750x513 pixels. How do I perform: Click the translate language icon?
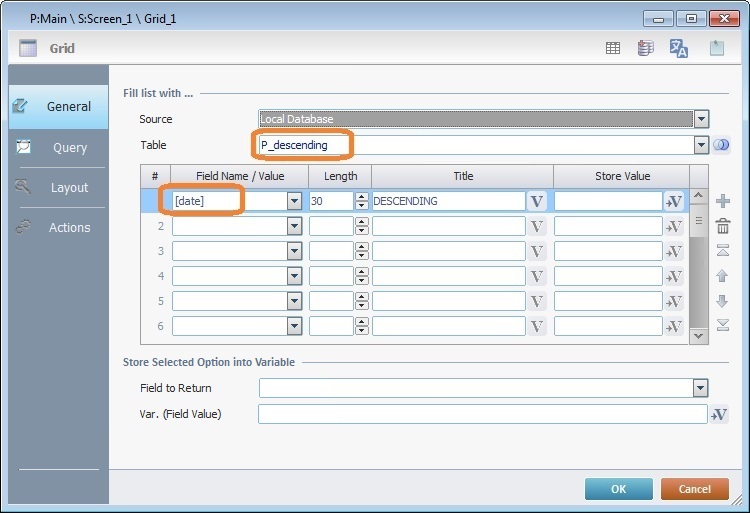[679, 48]
